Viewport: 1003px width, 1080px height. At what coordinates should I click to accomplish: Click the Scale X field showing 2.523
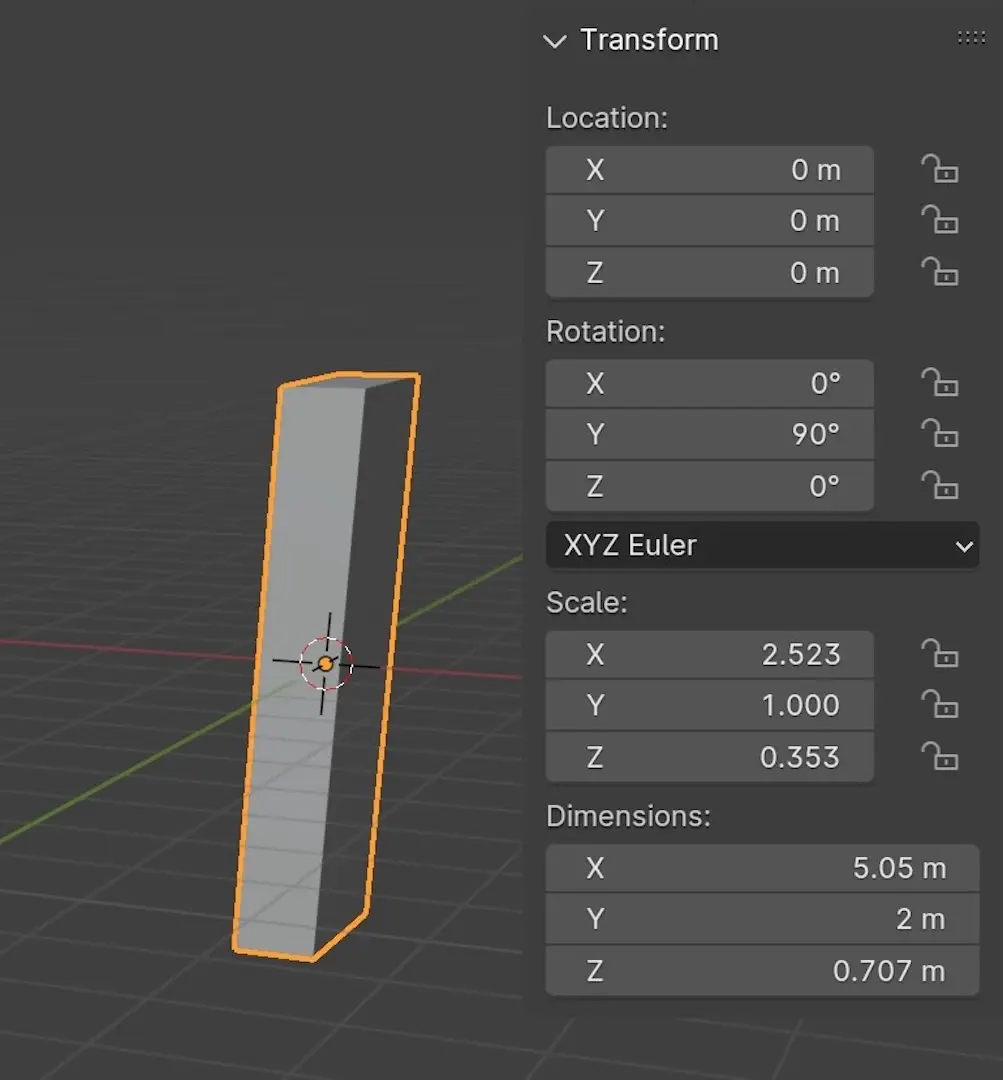(709, 655)
